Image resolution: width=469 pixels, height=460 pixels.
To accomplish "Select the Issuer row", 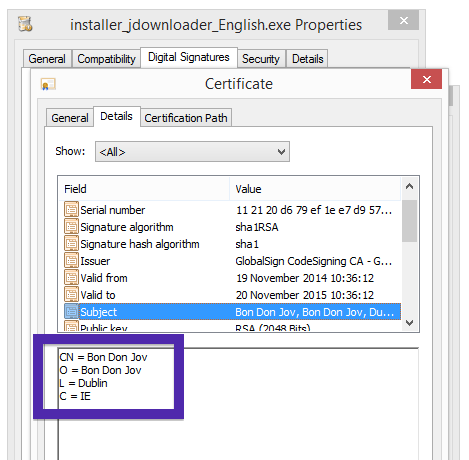I will click(x=230, y=261).
